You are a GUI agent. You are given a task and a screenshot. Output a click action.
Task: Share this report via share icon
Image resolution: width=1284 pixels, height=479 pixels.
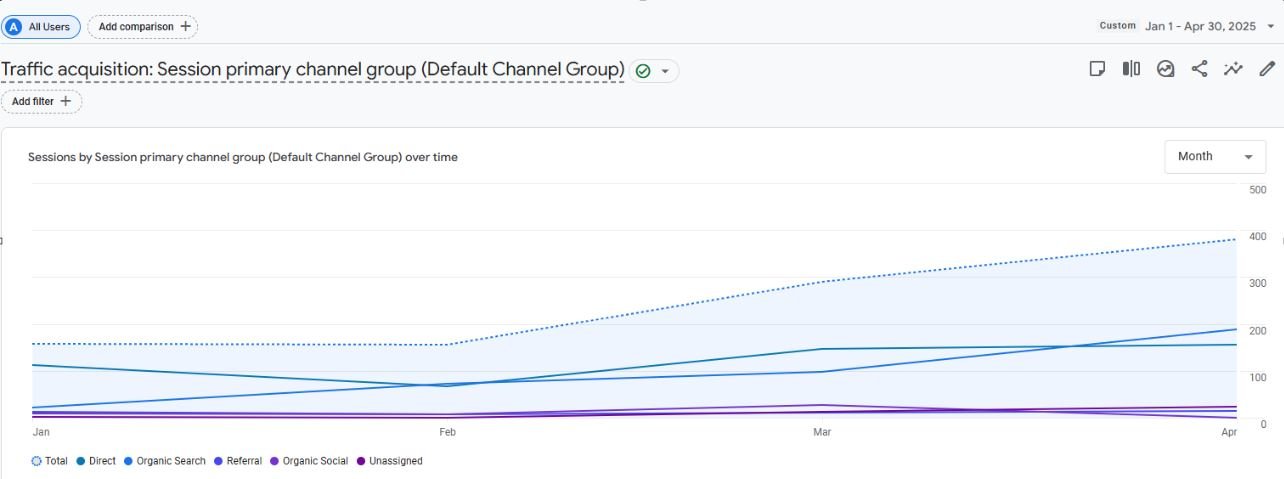tap(1199, 69)
